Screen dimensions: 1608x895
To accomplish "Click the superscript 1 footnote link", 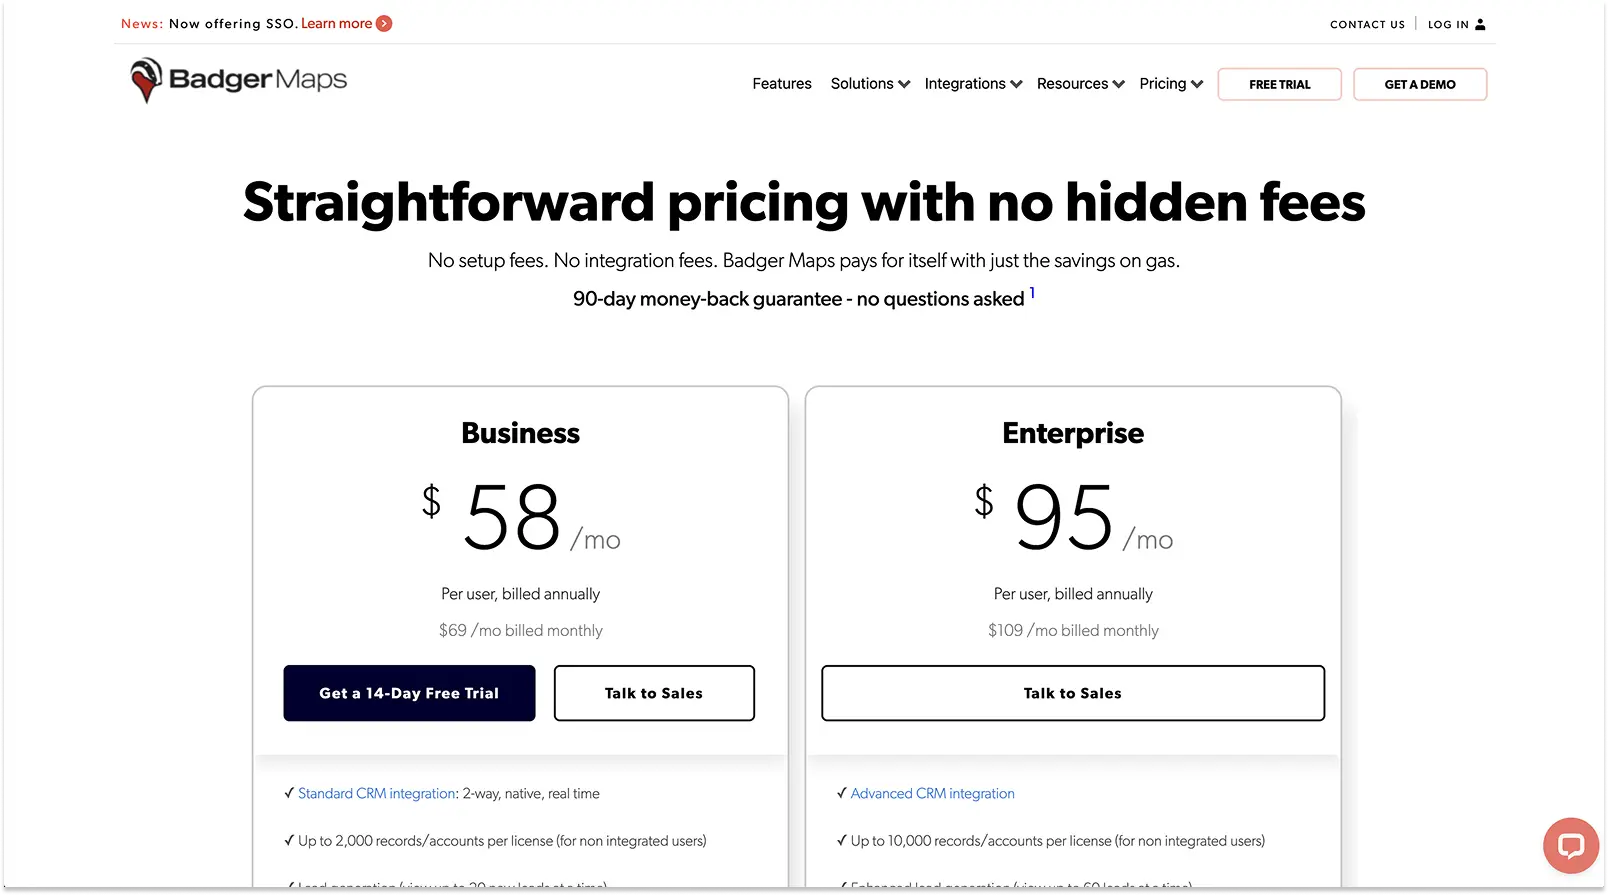I will (x=1032, y=291).
